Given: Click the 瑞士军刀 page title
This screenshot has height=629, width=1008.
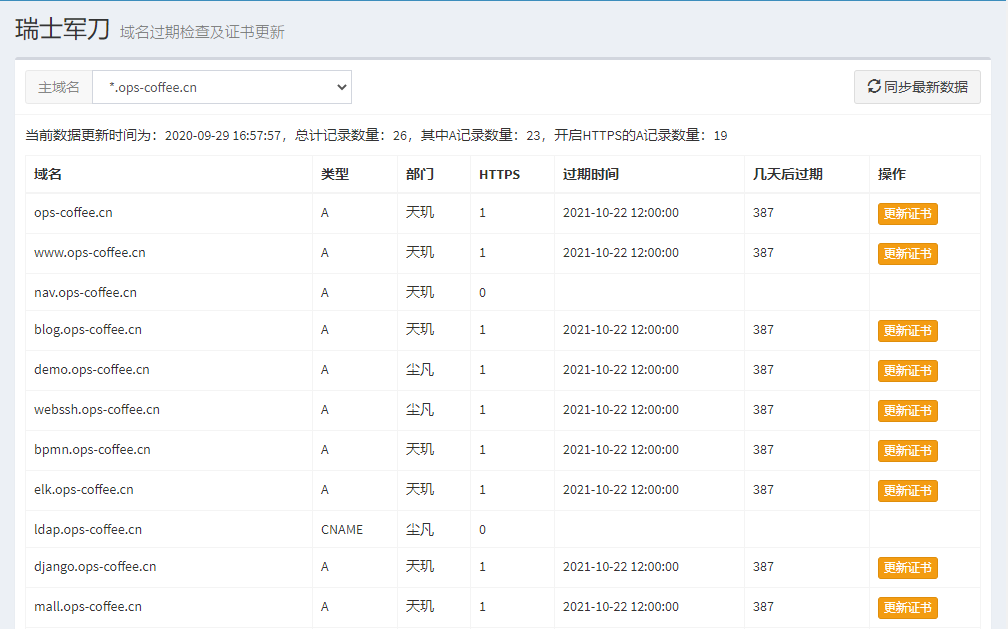Looking at the screenshot, I should coord(60,29).
